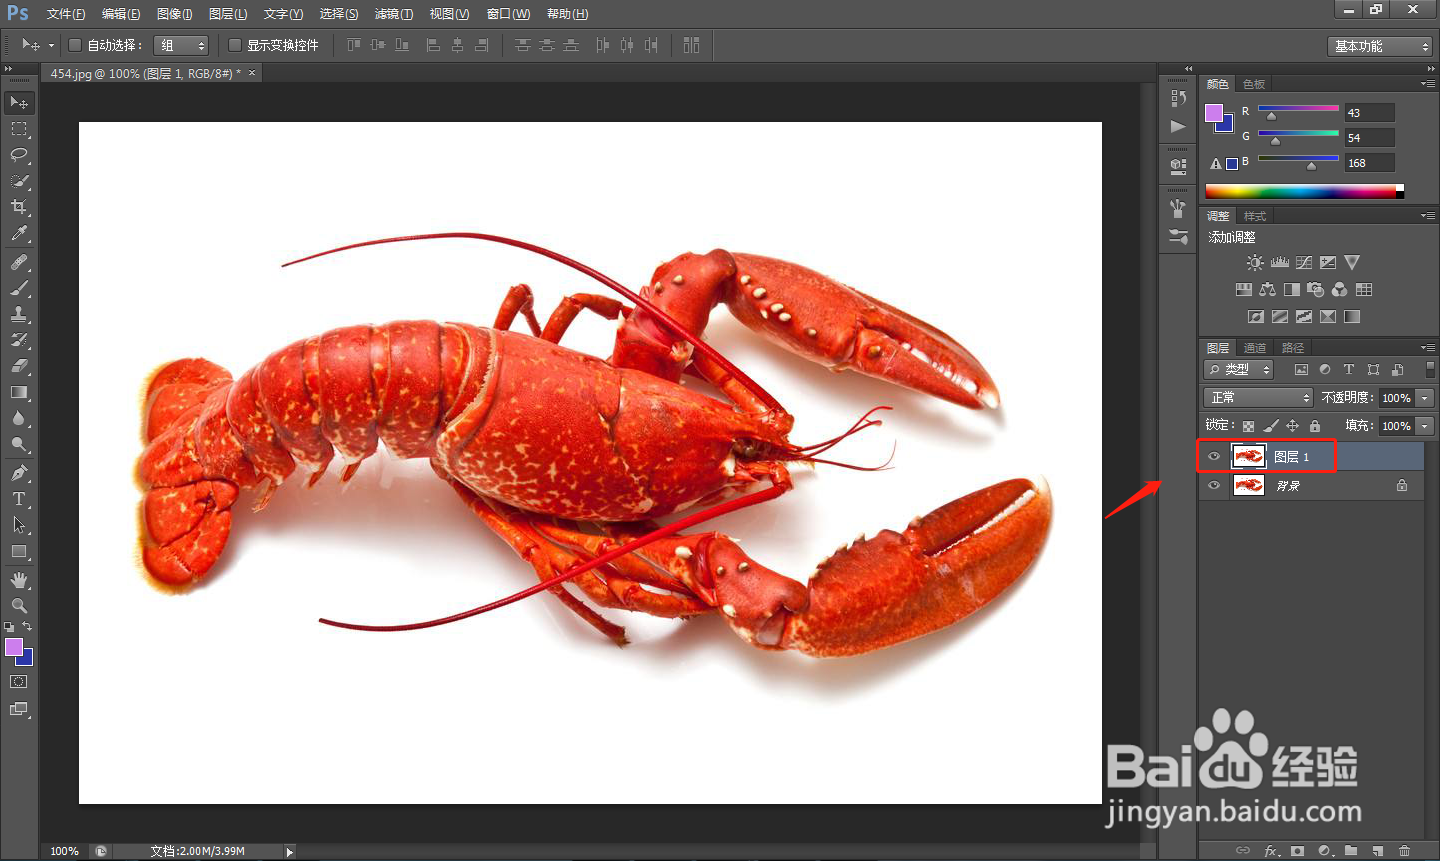Select the Blur tool
The image size is (1440, 861).
pos(19,418)
